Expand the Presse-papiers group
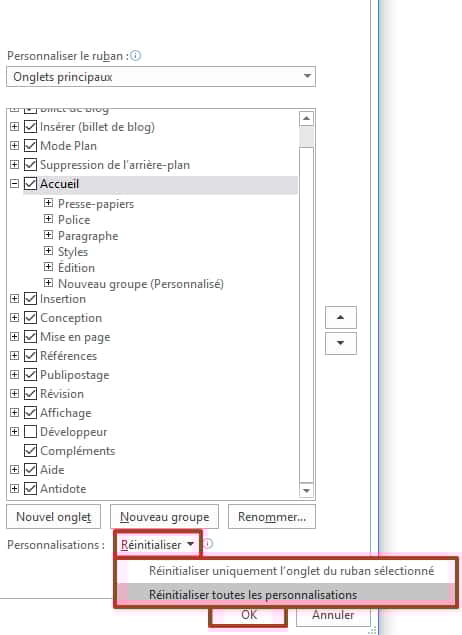Viewport: 462px width, 635px height. coord(48,203)
